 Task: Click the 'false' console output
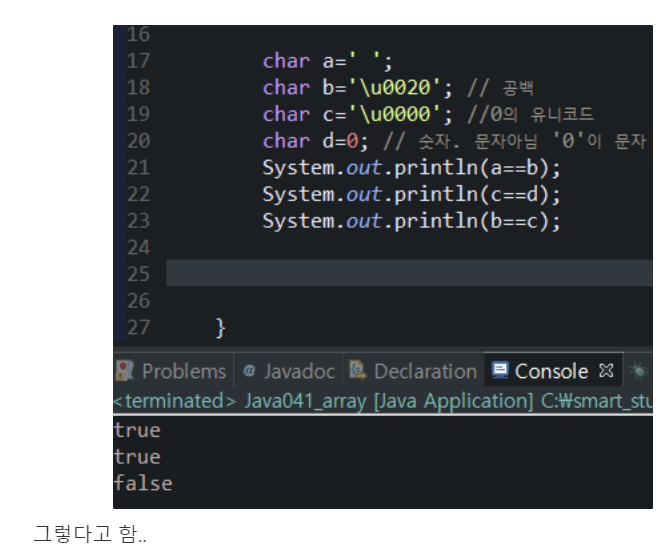143,483
